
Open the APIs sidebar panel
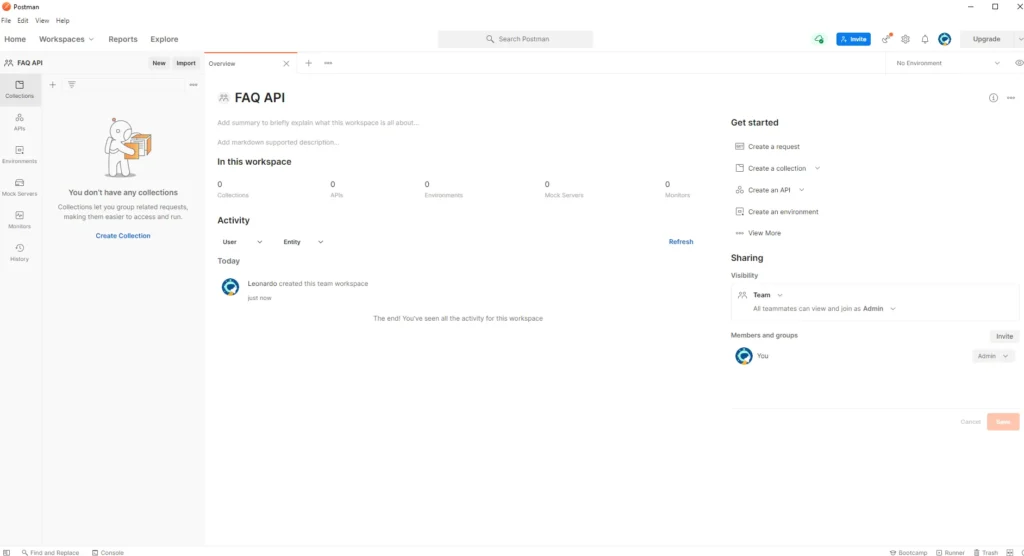coord(20,122)
